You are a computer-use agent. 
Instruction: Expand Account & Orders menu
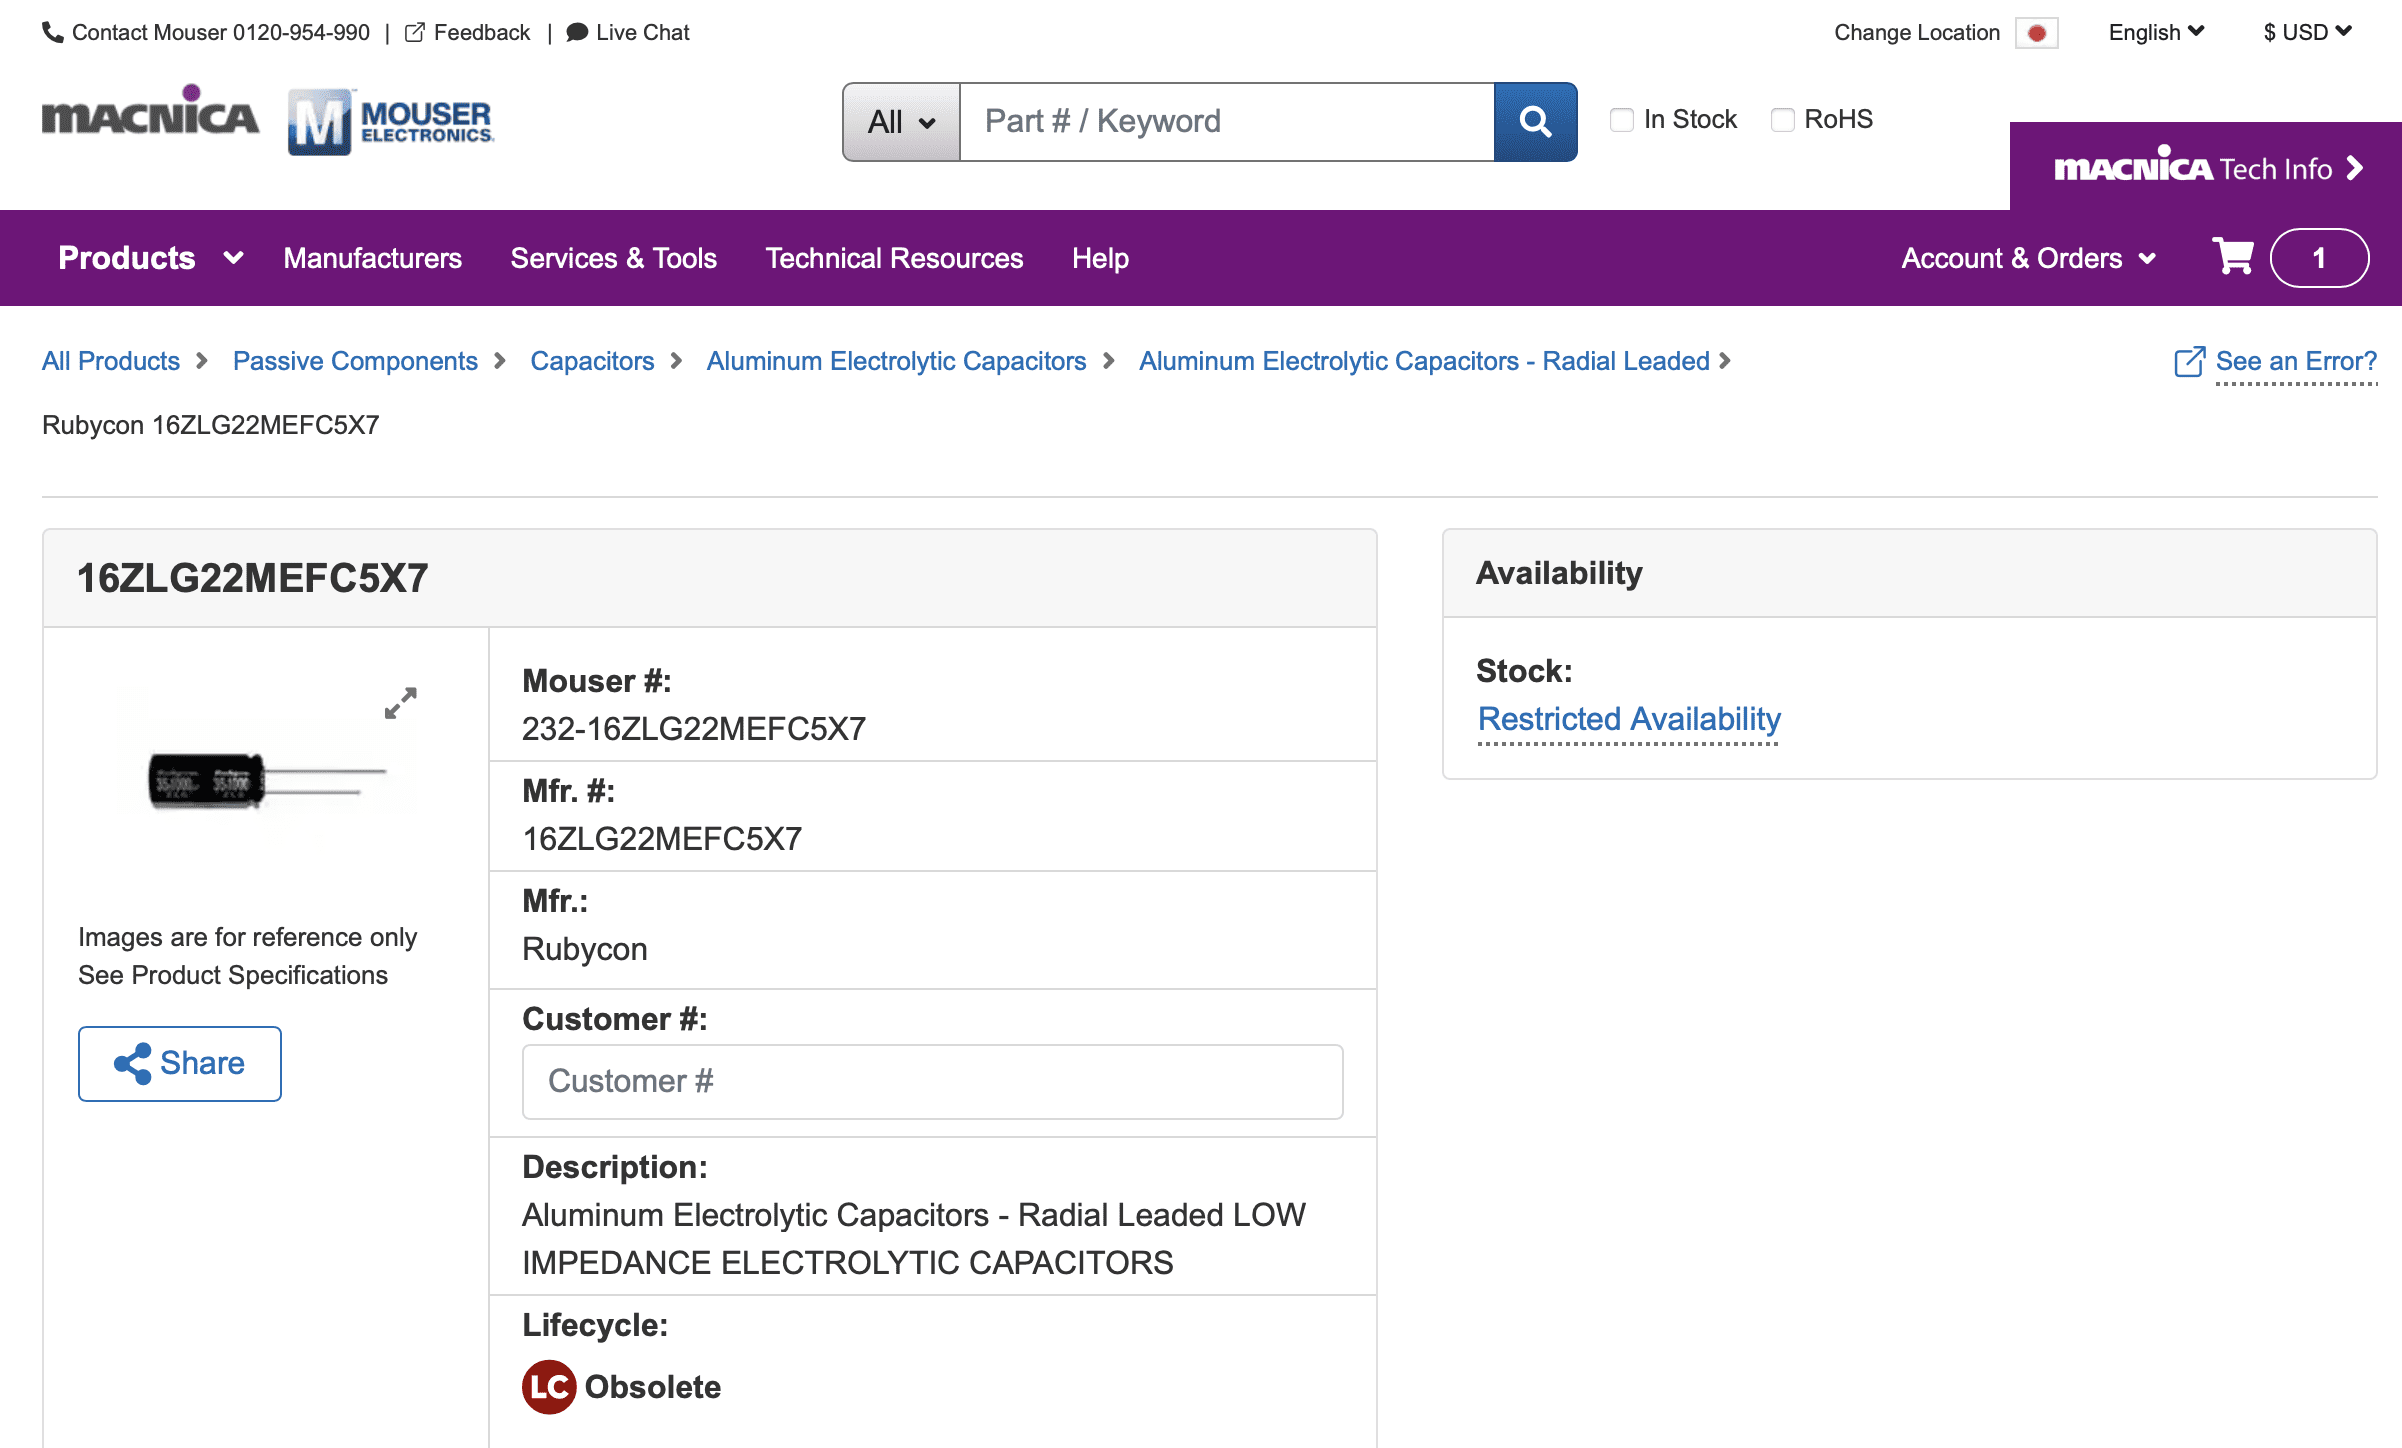(2028, 258)
